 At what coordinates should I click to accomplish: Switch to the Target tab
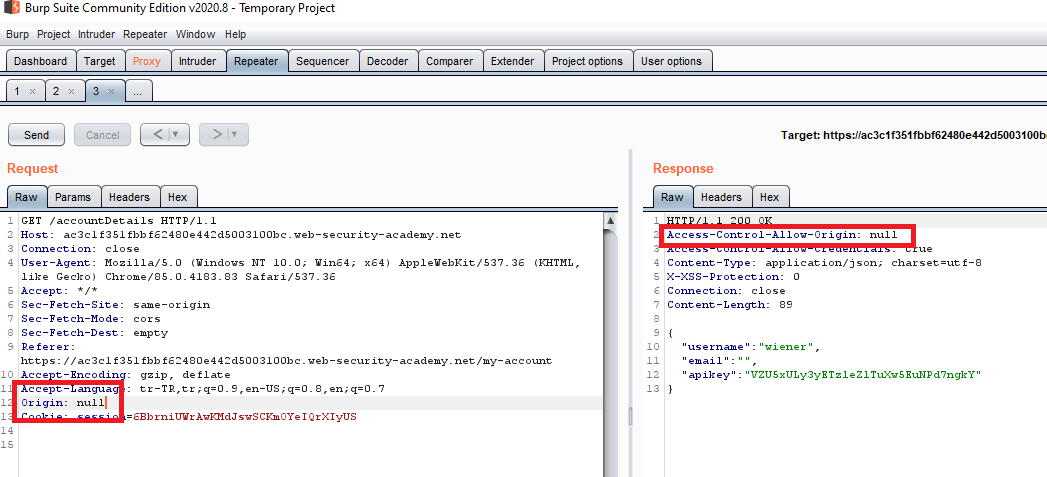click(99, 61)
